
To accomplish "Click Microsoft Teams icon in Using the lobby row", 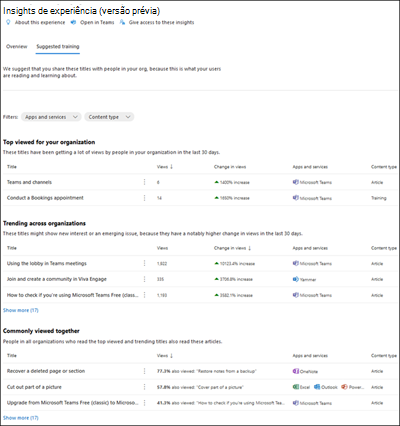I will coord(296,263).
